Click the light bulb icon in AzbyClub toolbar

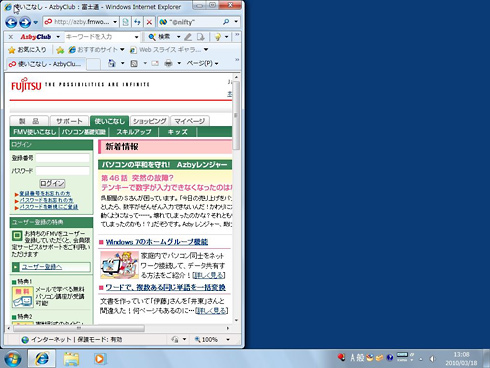coord(217,37)
